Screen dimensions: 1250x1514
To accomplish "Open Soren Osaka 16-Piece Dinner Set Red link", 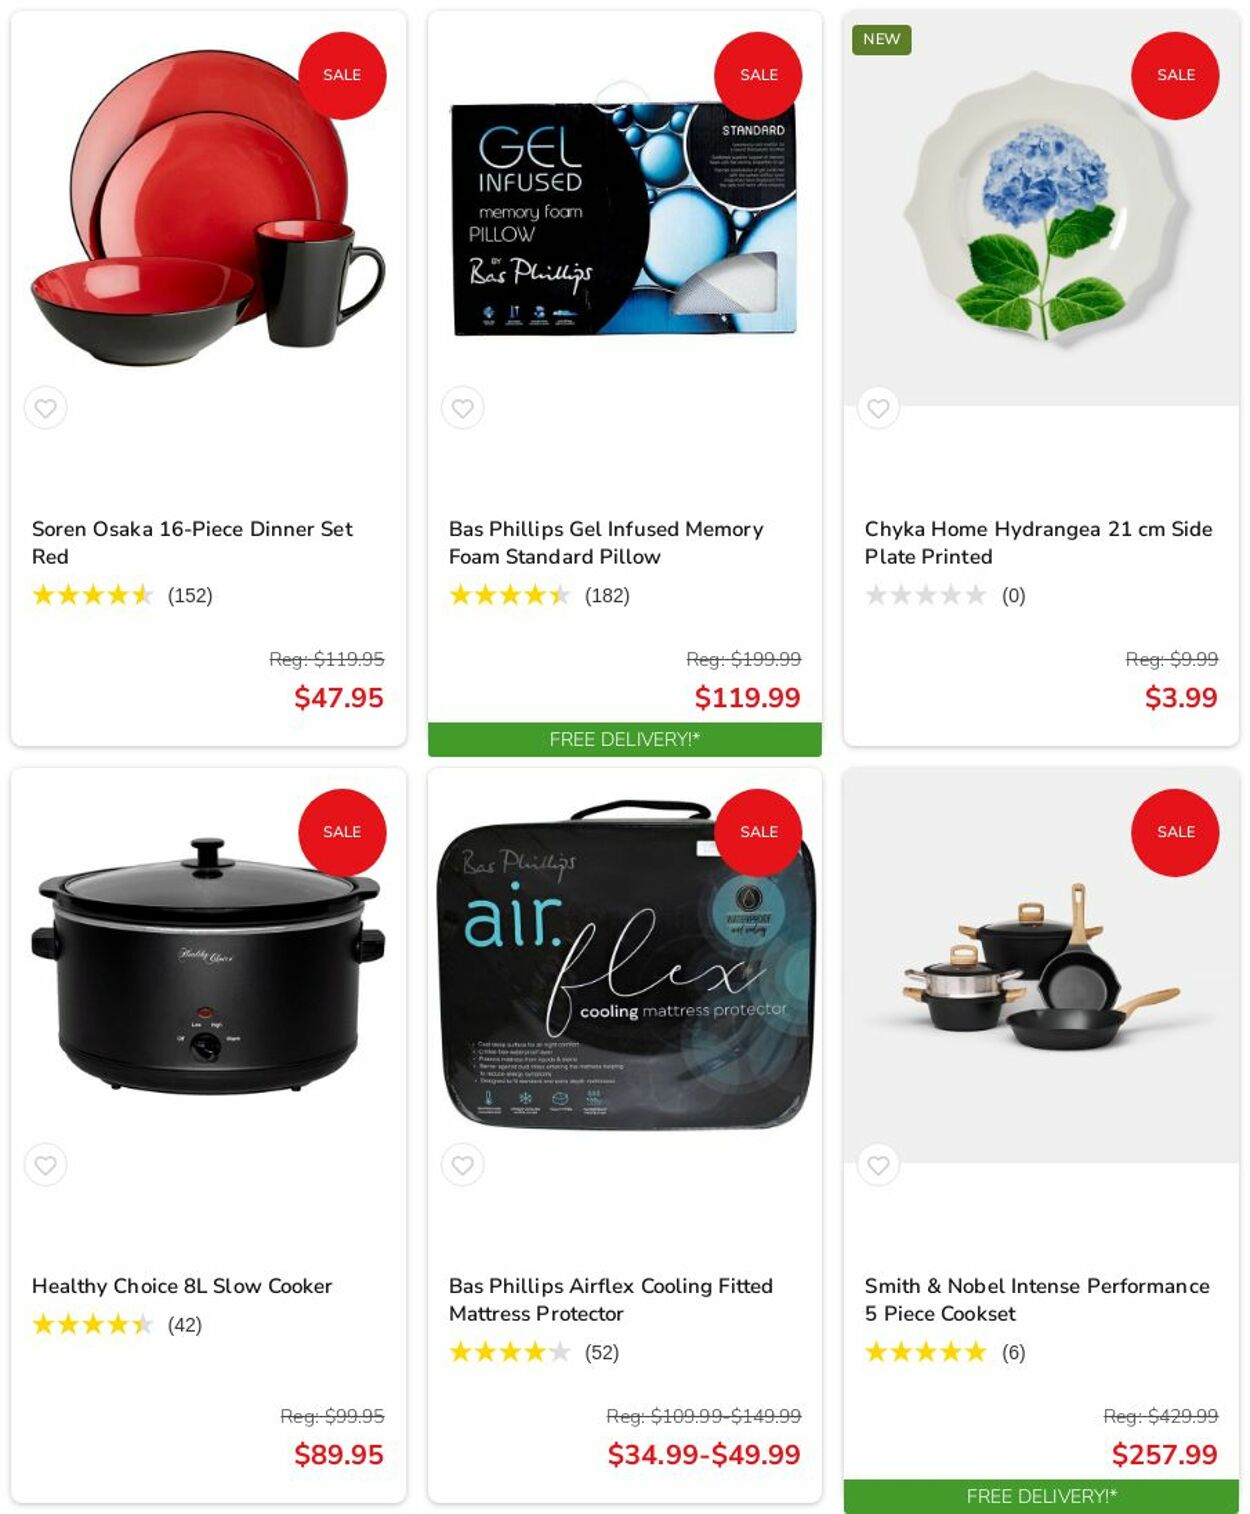I will pos(192,542).
